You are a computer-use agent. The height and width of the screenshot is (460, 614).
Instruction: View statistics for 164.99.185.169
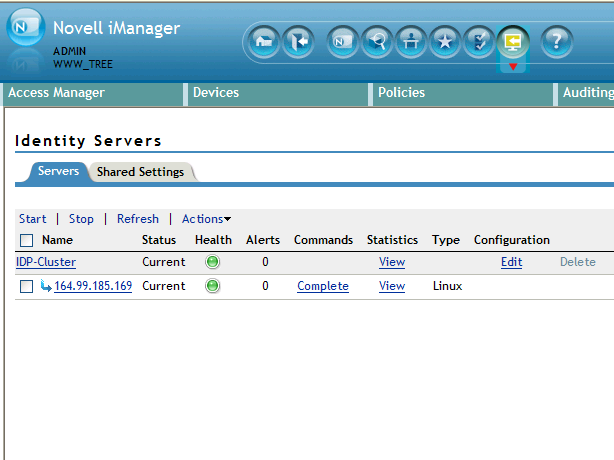[x=392, y=286]
